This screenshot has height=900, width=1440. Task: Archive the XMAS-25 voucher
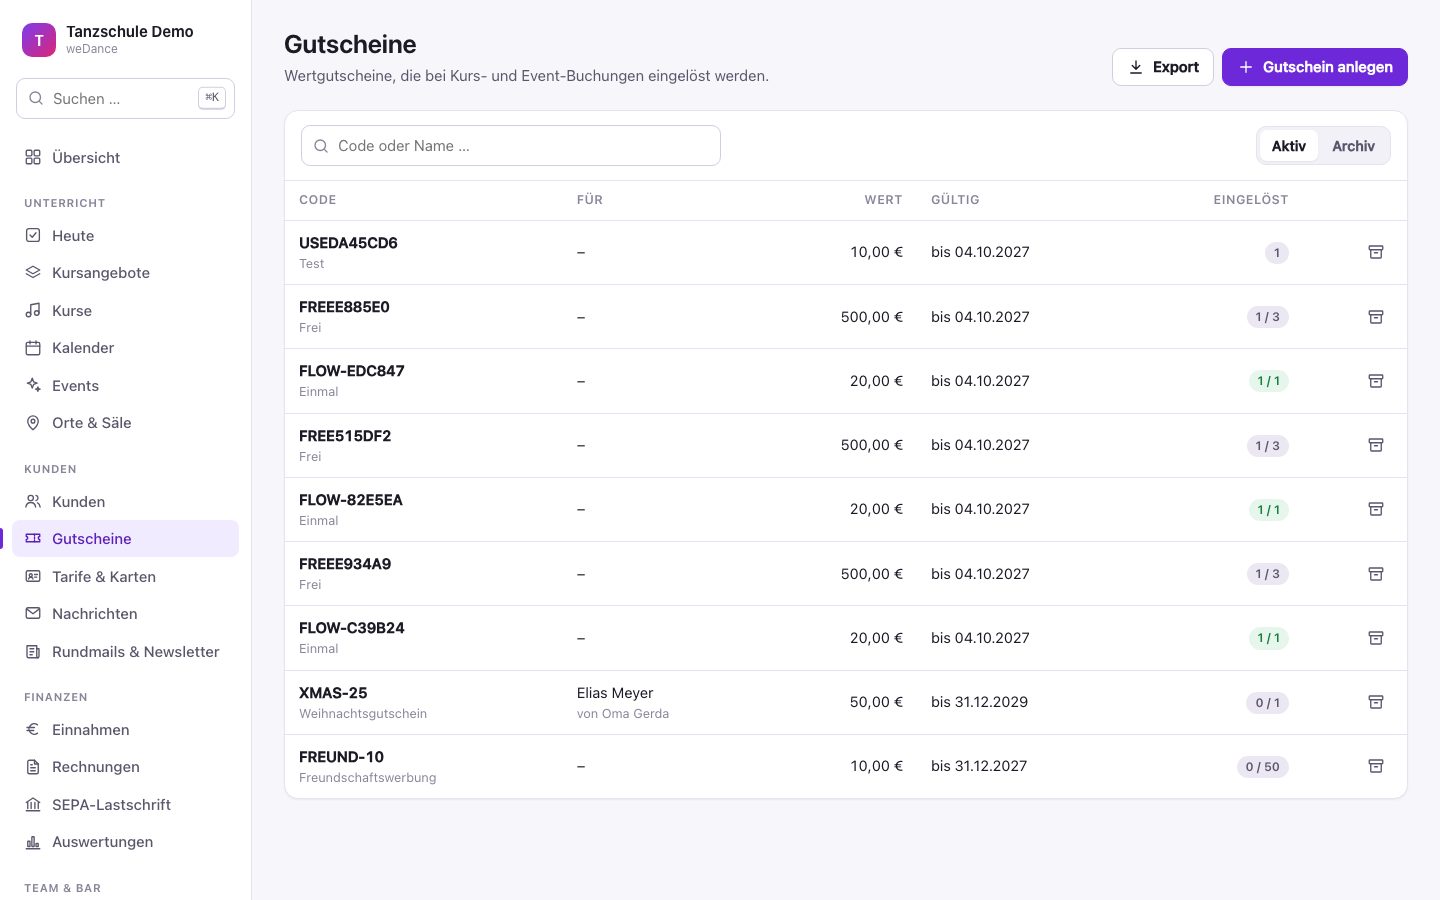click(x=1376, y=702)
